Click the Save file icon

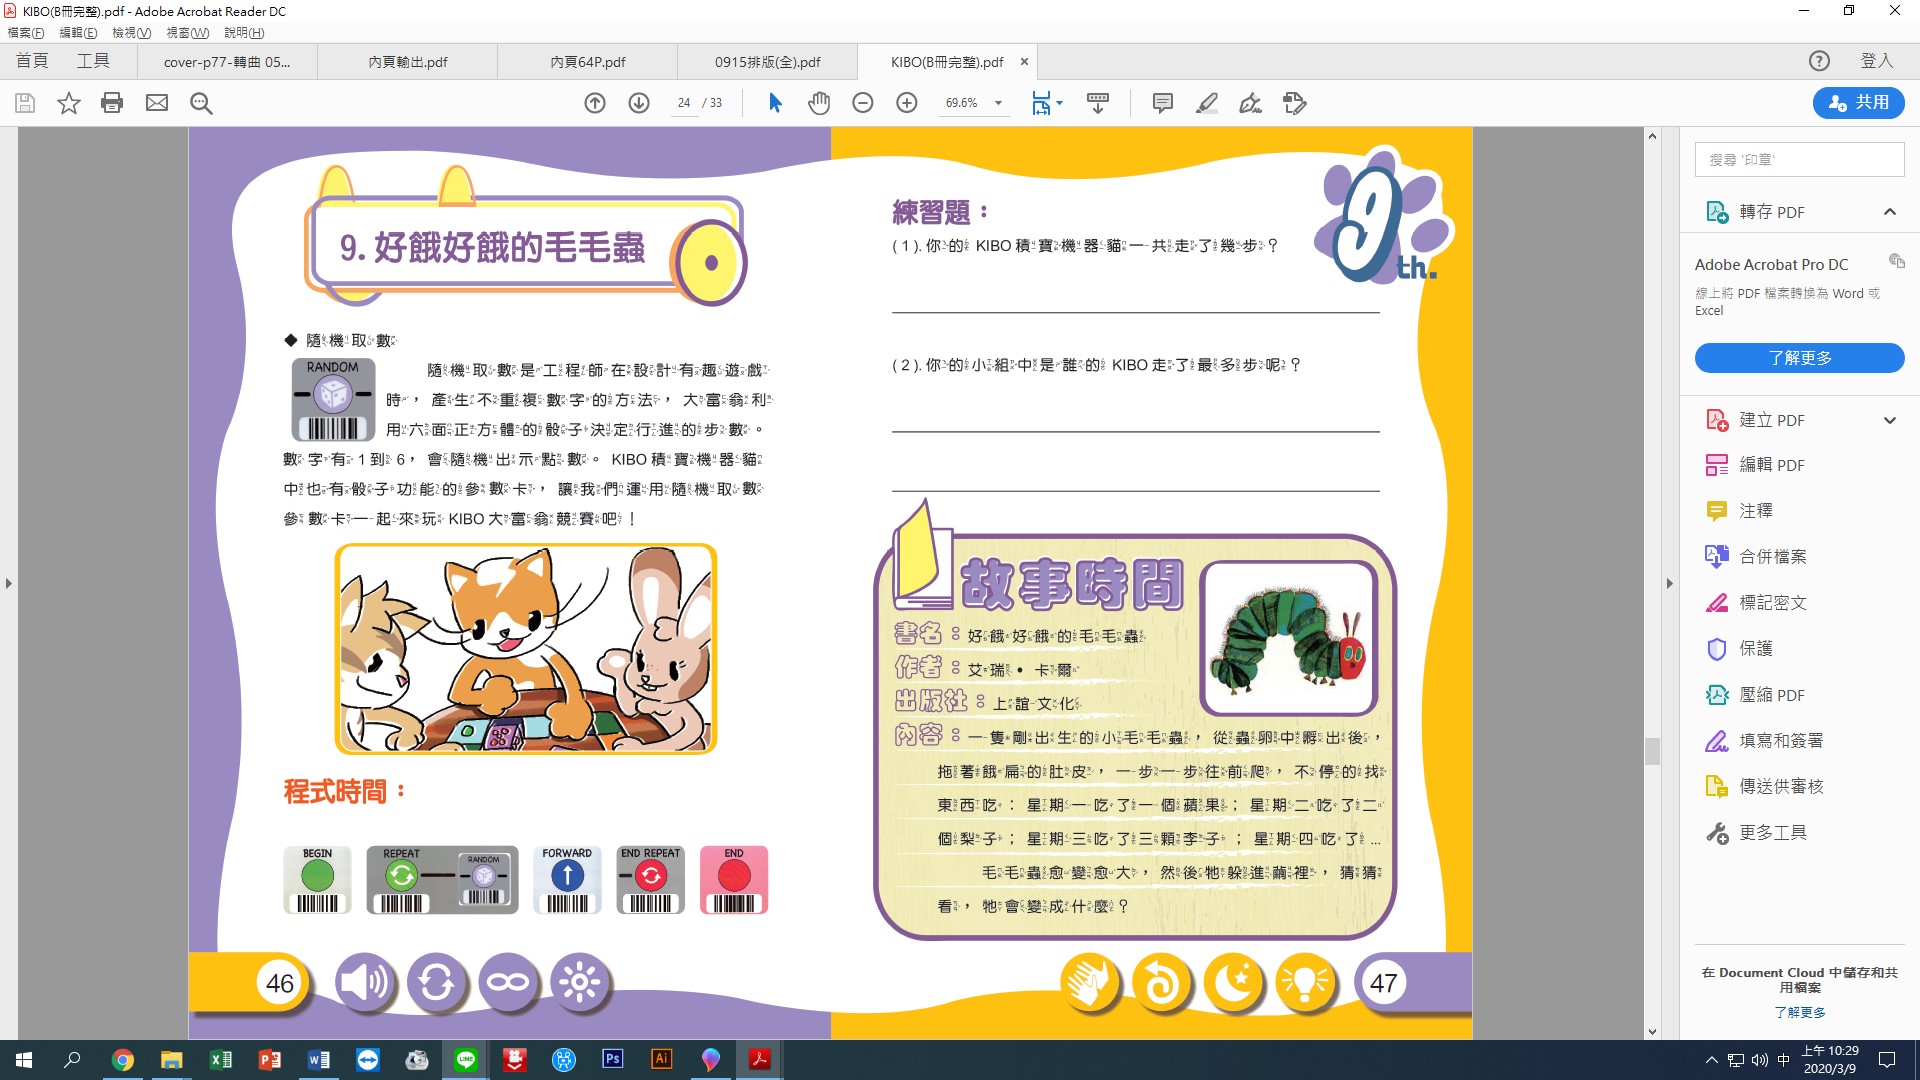pyautogui.click(x=25, y=103)
